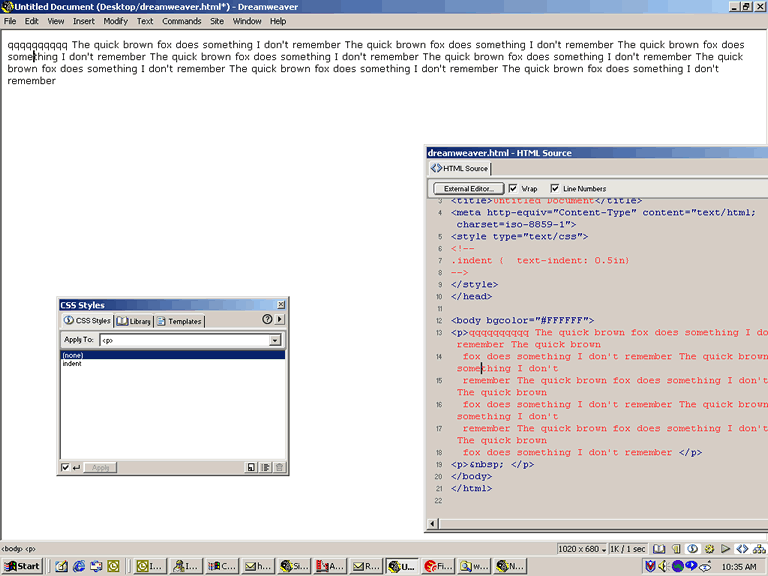768x576 pixels.
Task: Open the Commands menu
Action: click(182, 21)
